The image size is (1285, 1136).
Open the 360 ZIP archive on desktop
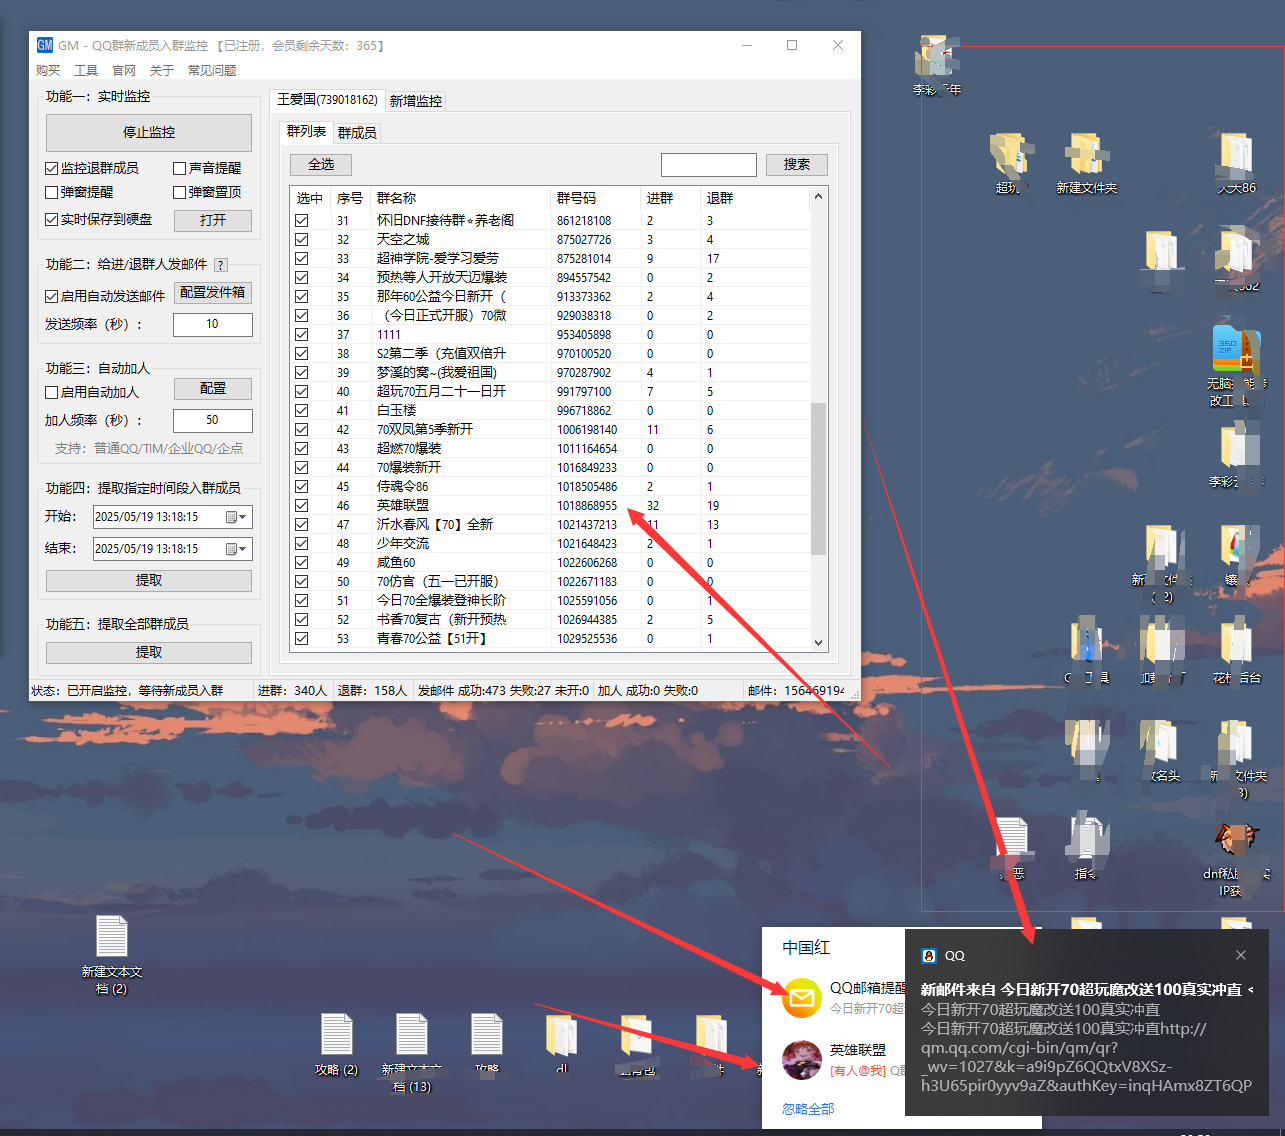(1236, 365)
